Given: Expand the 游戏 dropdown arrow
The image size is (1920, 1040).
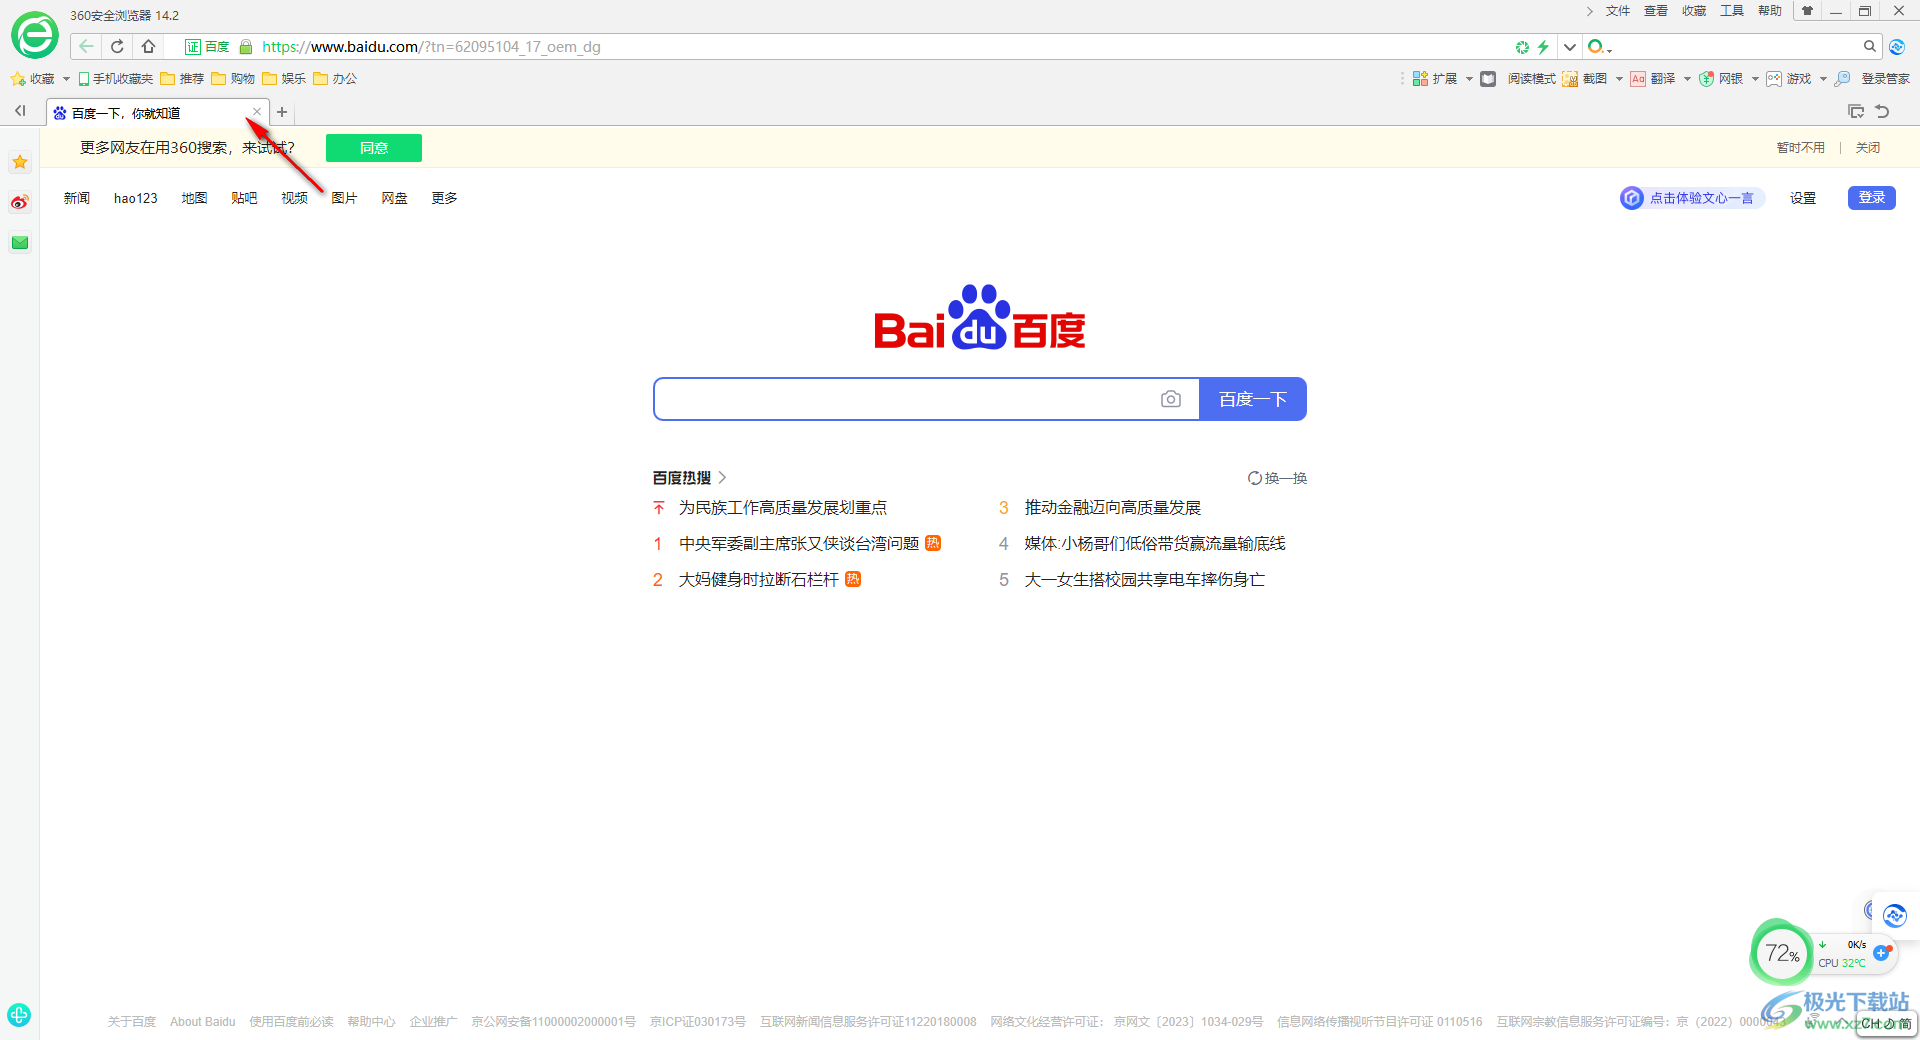Looking at the screenshot, I should 1823,79.
